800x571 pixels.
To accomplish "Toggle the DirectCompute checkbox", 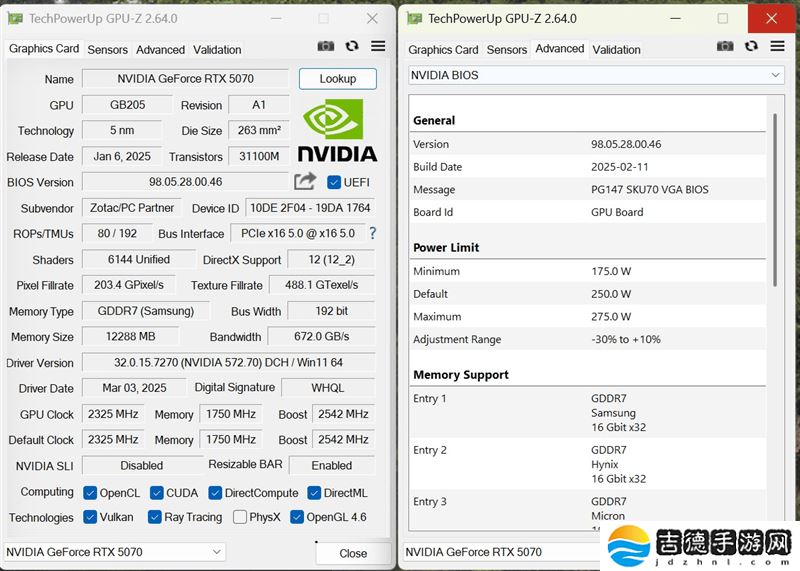I will 215,493.
